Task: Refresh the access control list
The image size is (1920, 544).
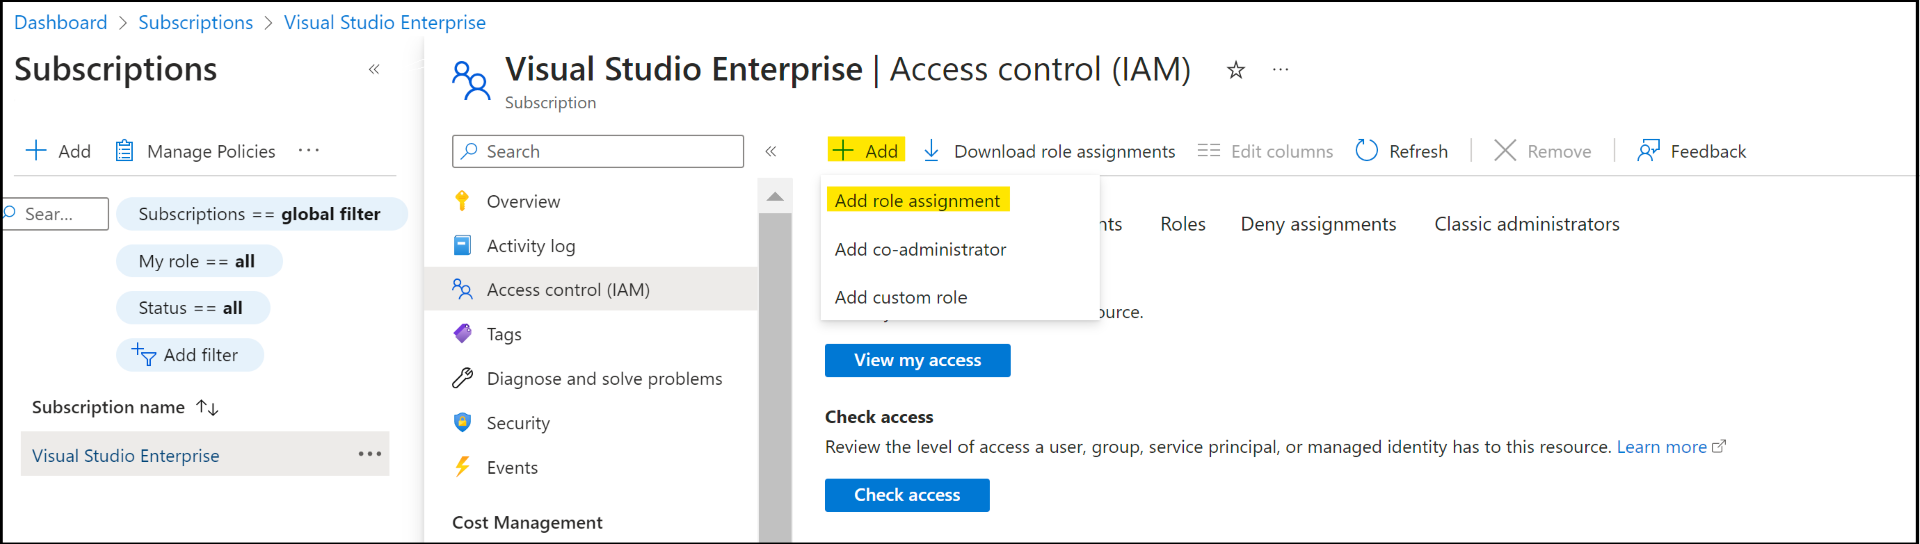Action: pyautogui.click(x=1401, y=151)
